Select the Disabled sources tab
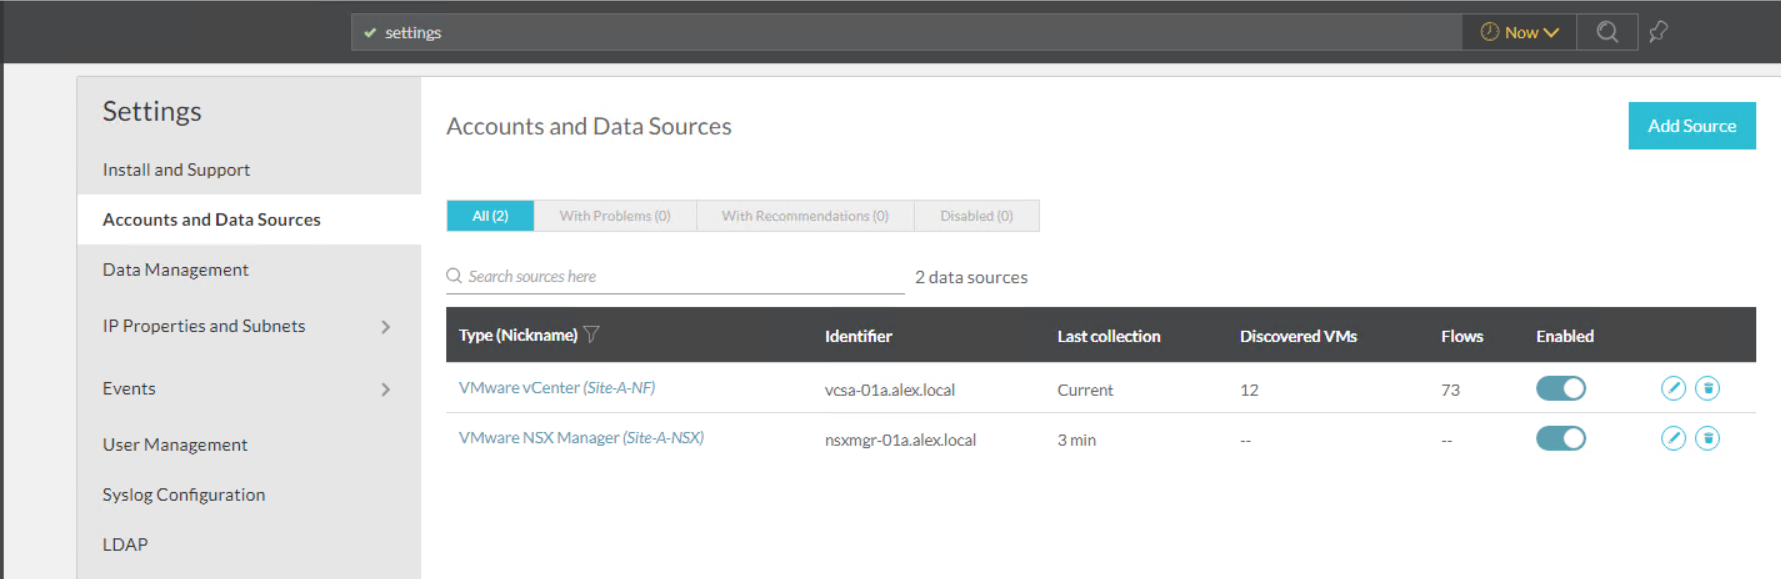The height and width of the screenshot is (579, 1781). pyautogui.click(x=976, y=216)
